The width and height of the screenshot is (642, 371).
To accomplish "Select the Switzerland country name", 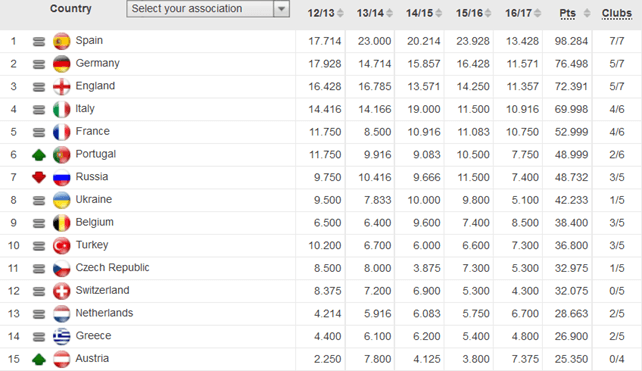I will tap(102, 290).
